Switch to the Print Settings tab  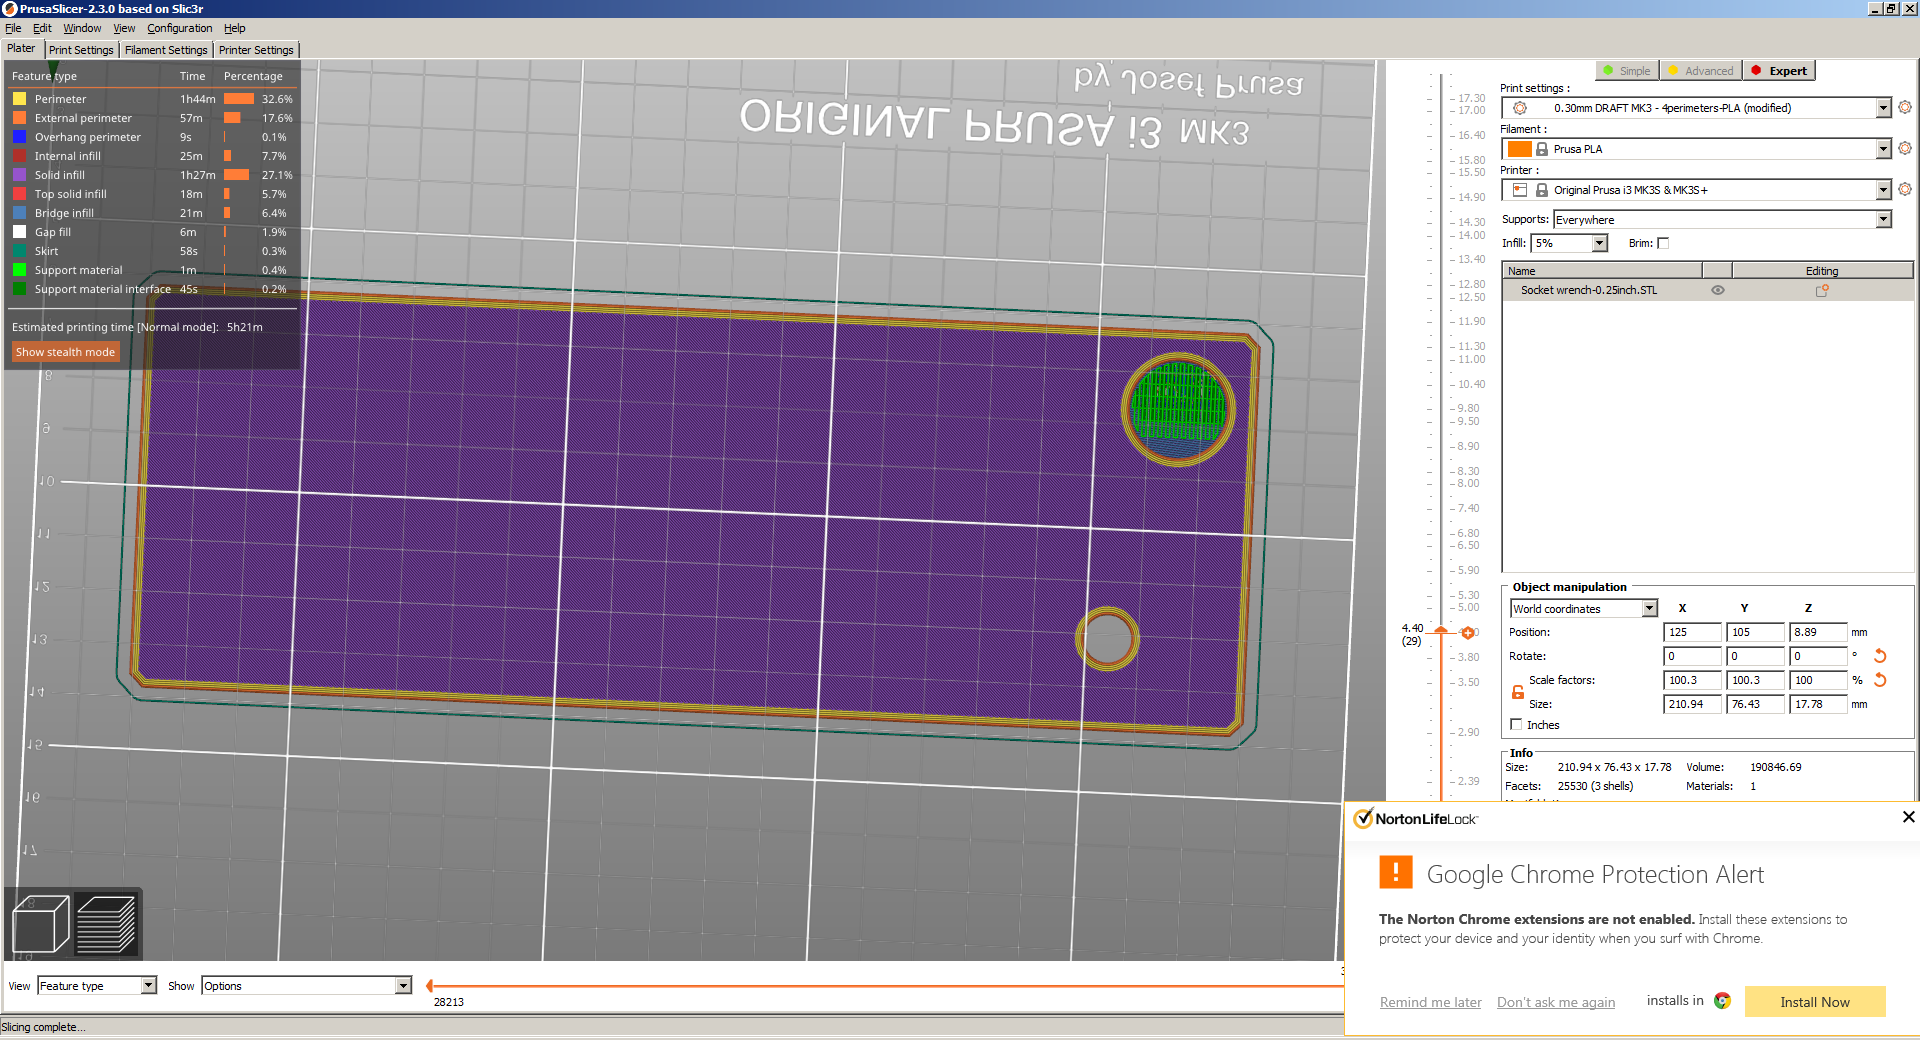(81, 50)
